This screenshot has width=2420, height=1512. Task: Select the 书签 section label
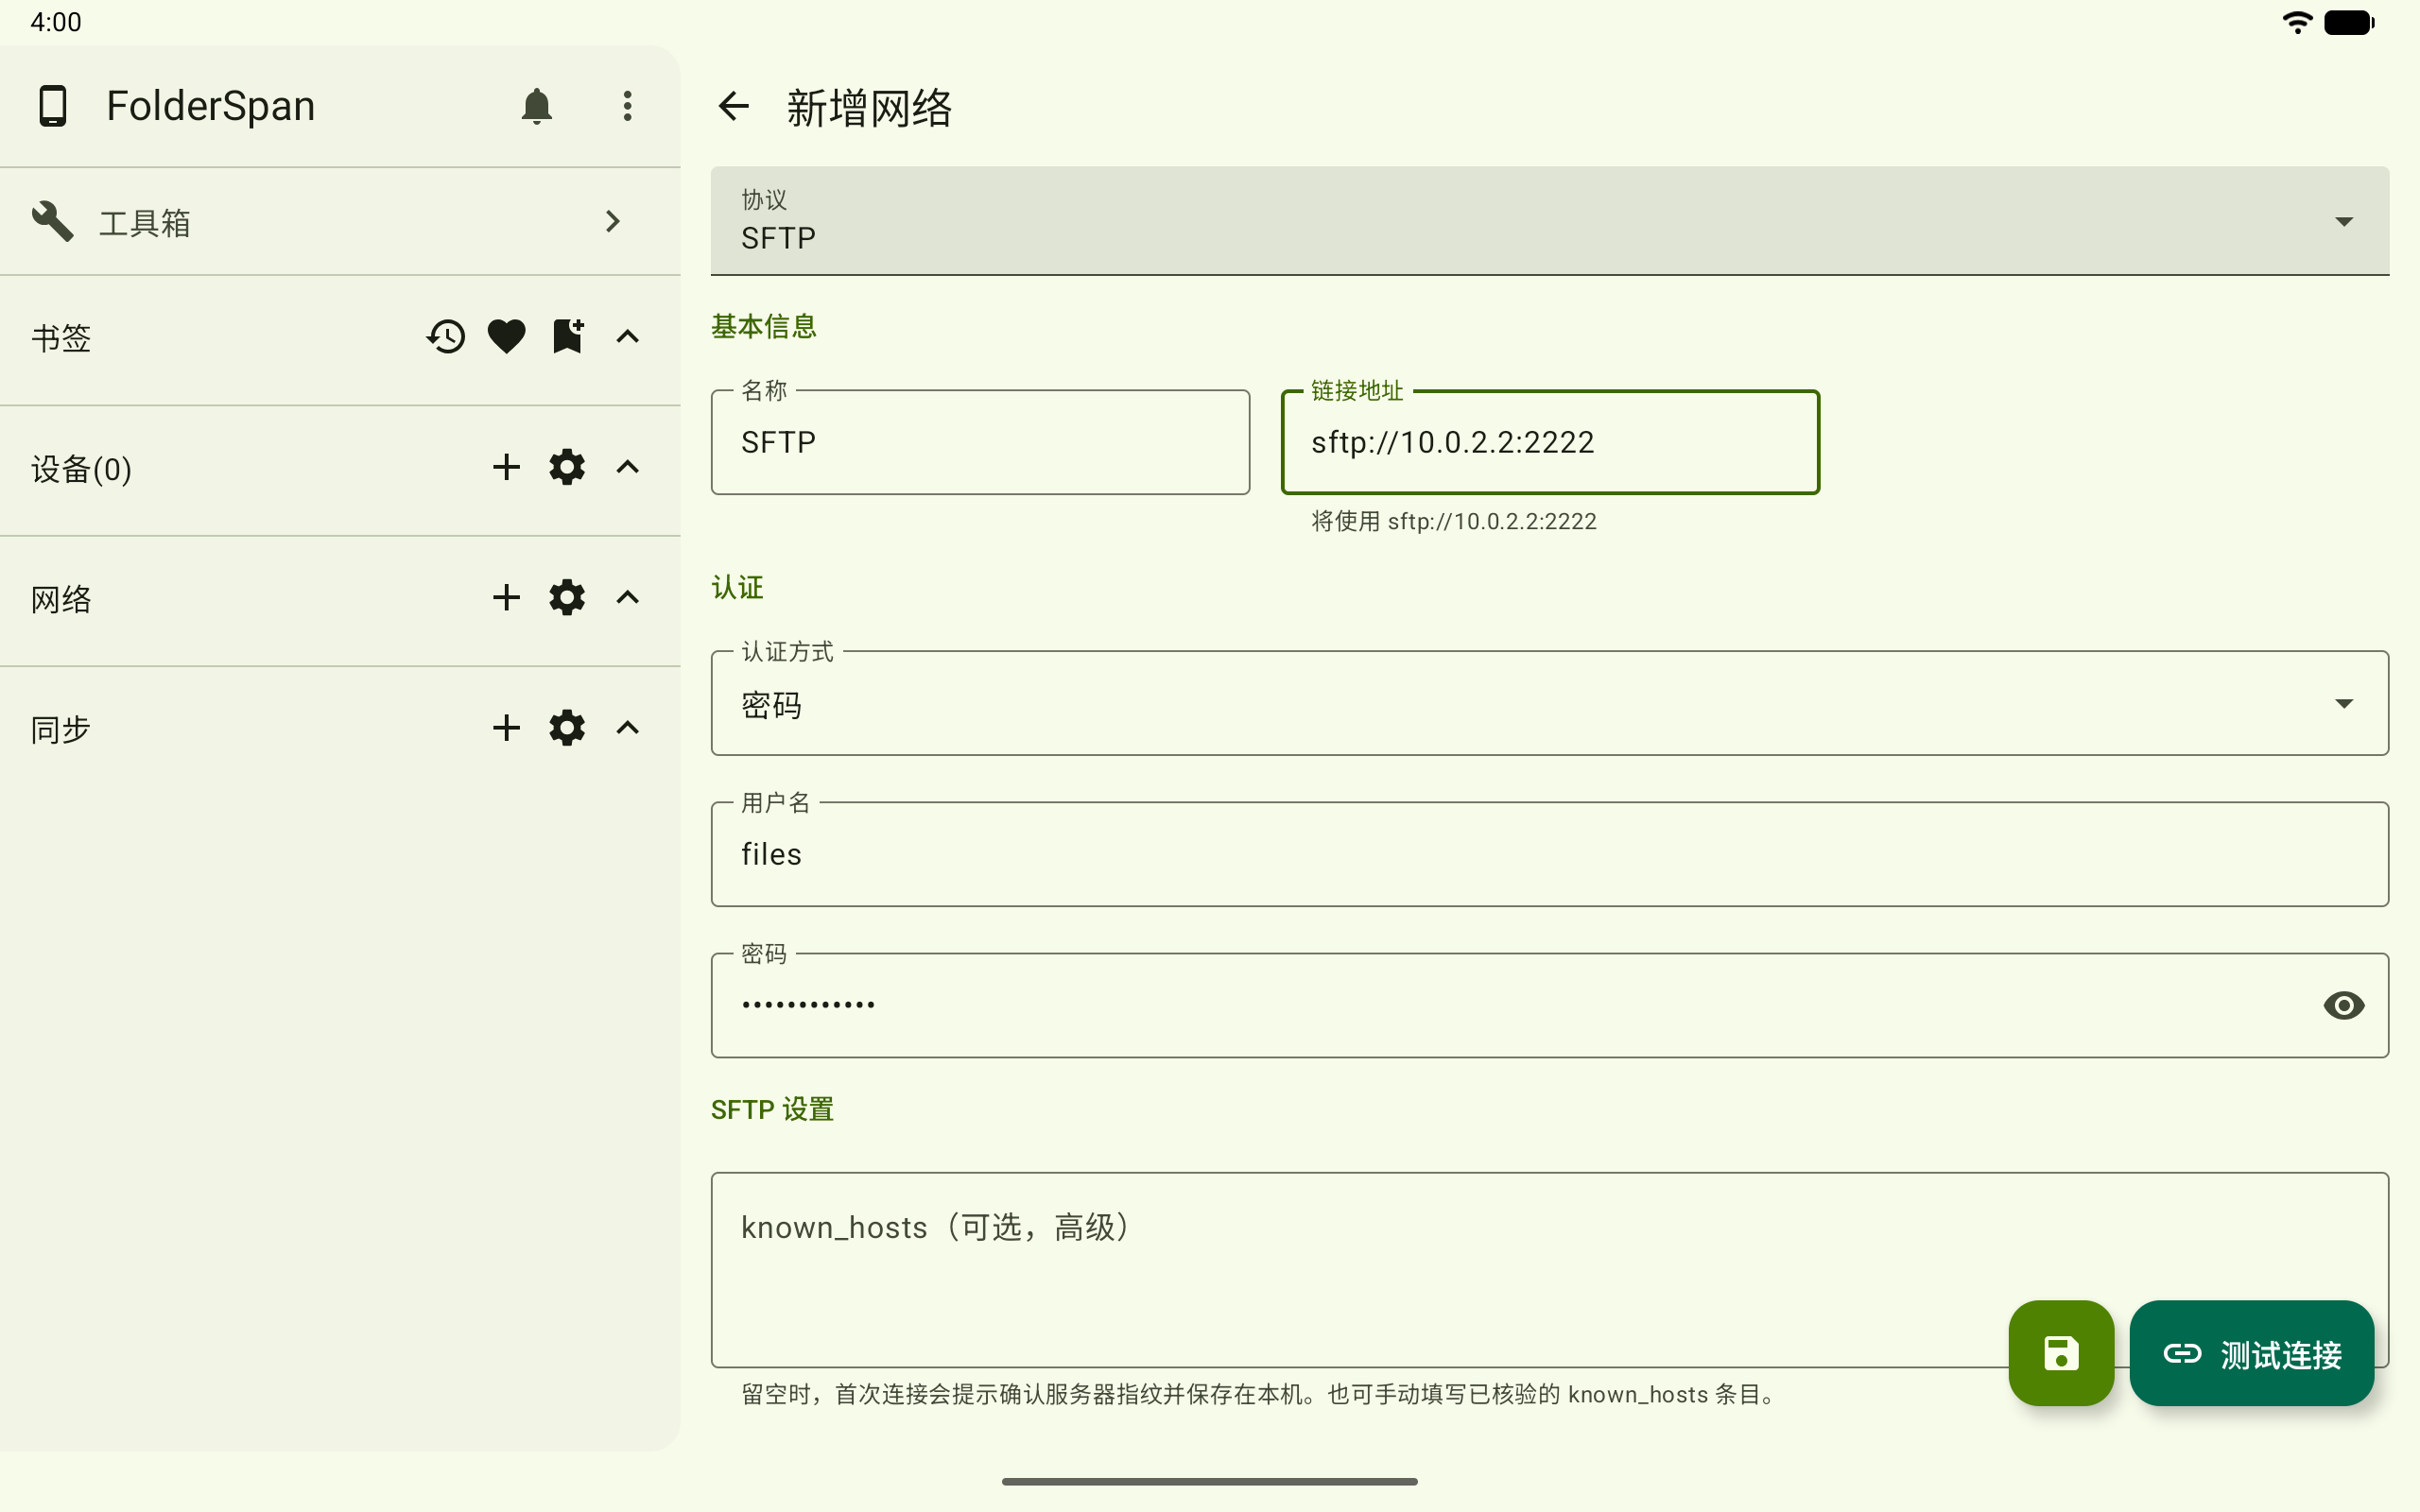click(x=61, y=338)
